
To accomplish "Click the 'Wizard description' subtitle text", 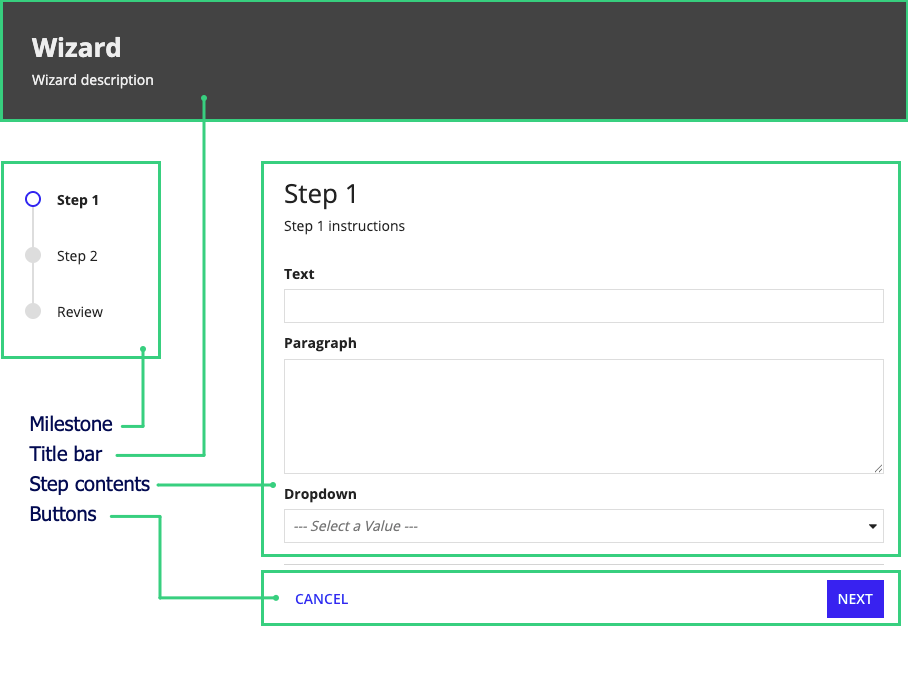I will coord(93,80).
